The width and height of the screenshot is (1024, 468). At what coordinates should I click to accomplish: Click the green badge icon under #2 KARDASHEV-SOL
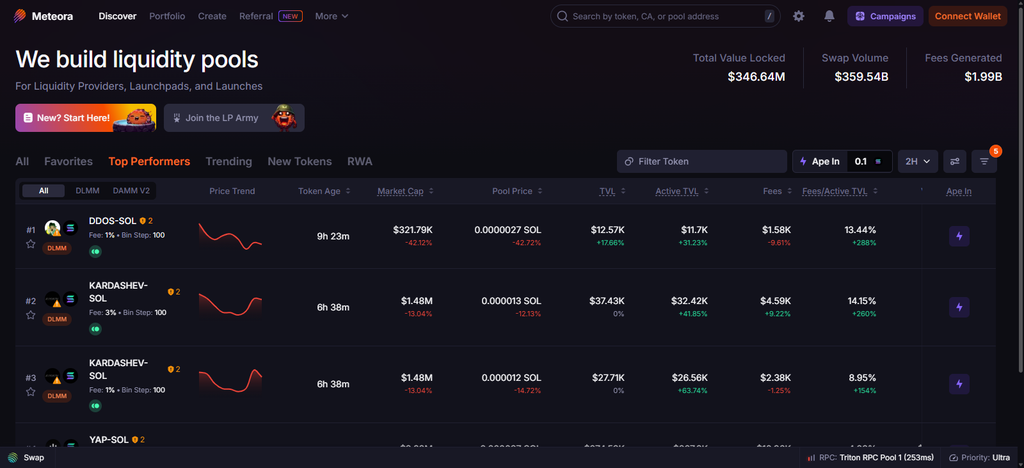95,329
